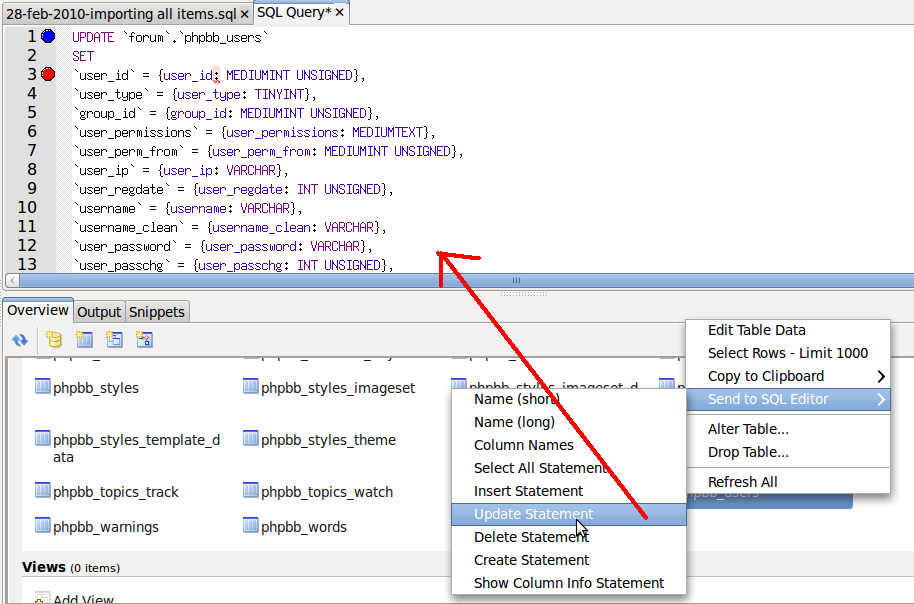Select the phpbb_topics_track table icon
The height and width of the screenshot is (604, 914).
tap(43, 490)
